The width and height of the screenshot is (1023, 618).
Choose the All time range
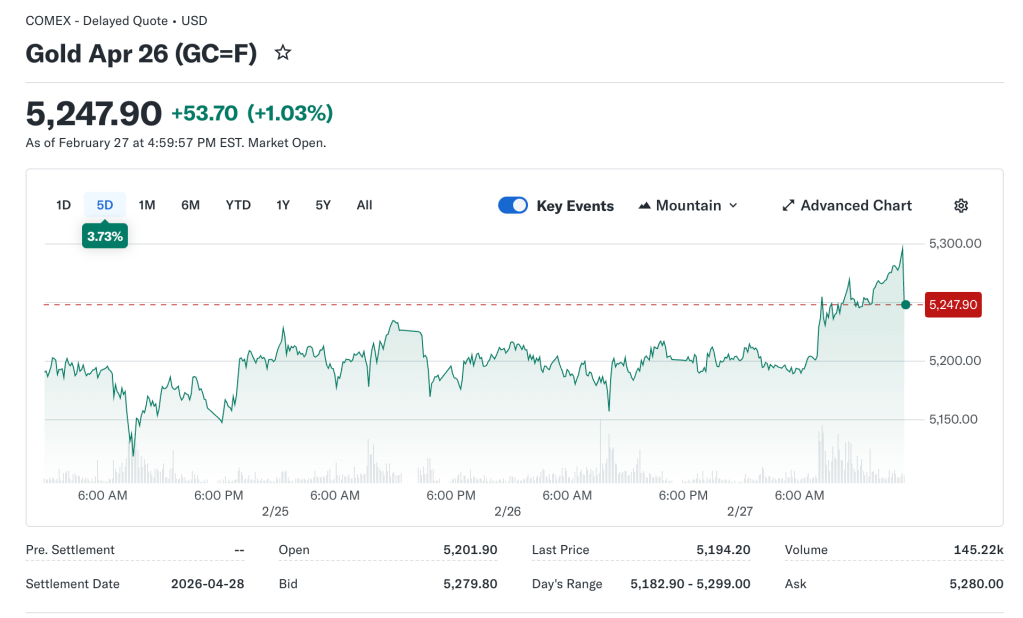[364, 205]
